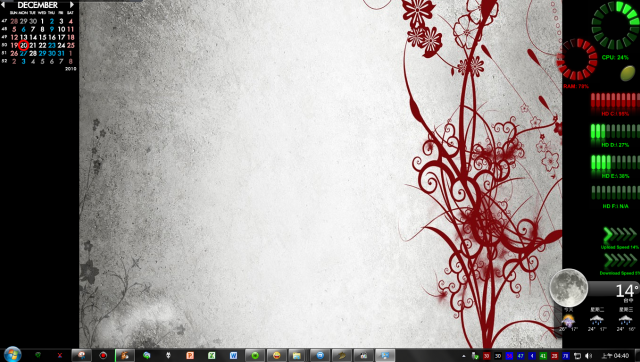Click the red RAM usage ring gauge

tap(577, 60)
